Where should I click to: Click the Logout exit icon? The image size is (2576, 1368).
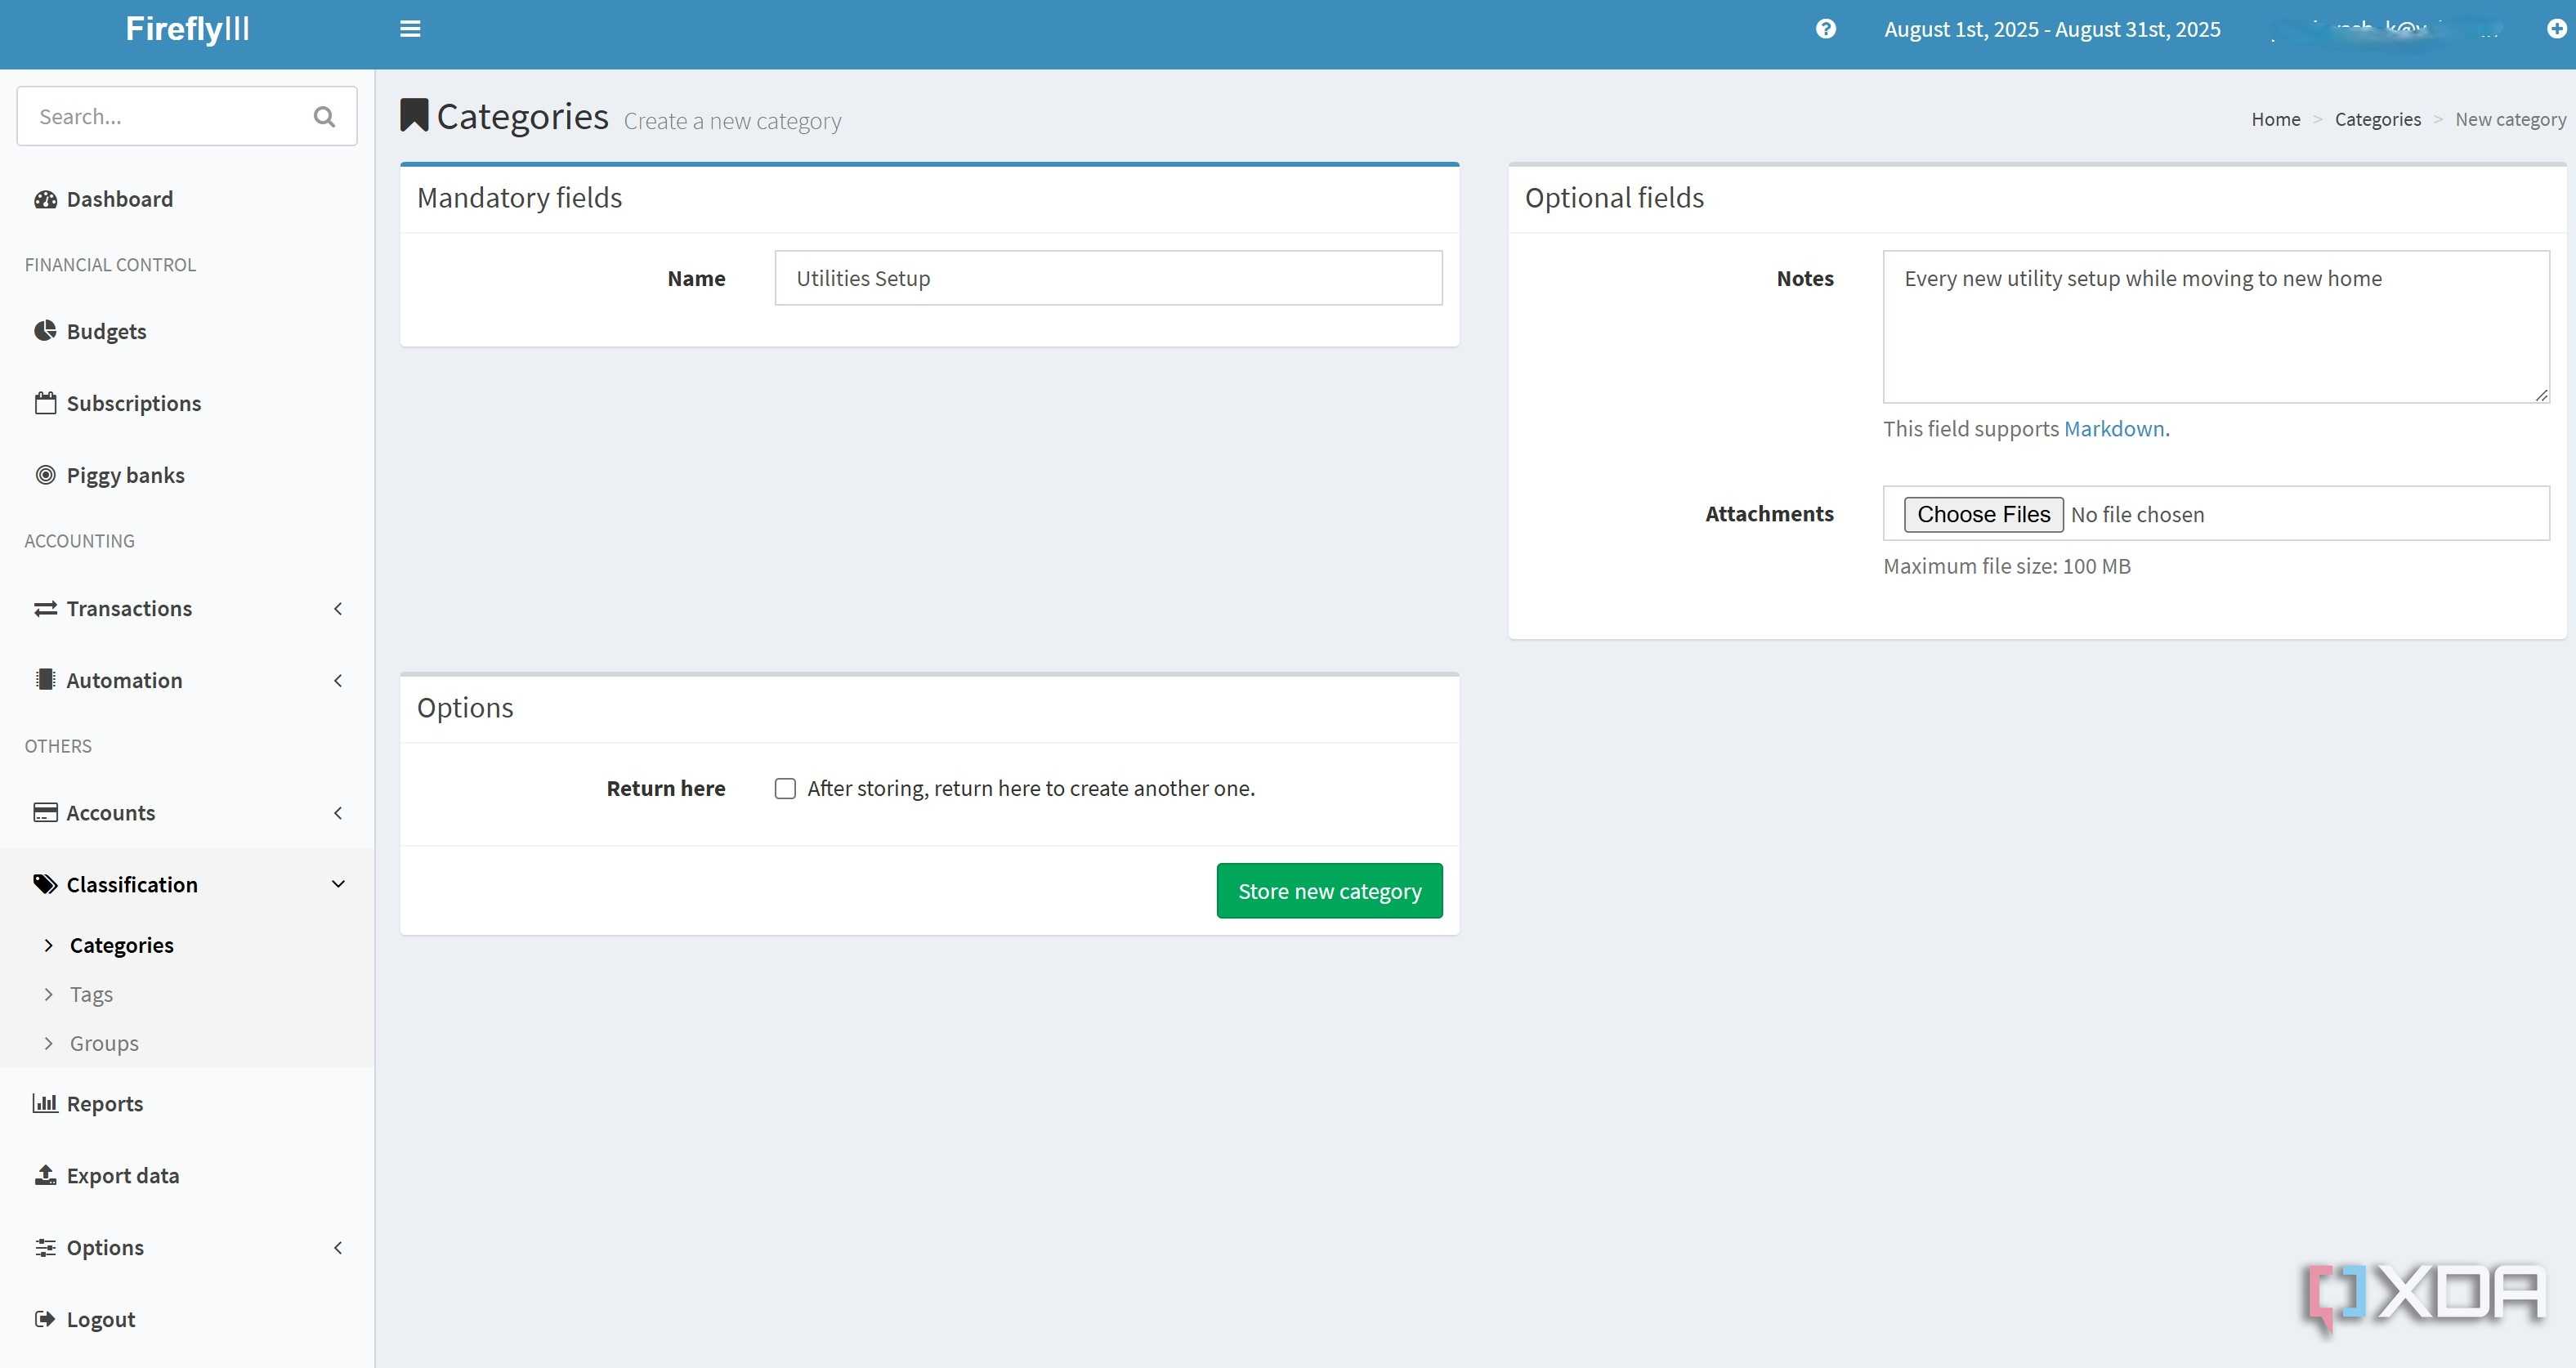pyautogui.click(x=45, y=1319)
